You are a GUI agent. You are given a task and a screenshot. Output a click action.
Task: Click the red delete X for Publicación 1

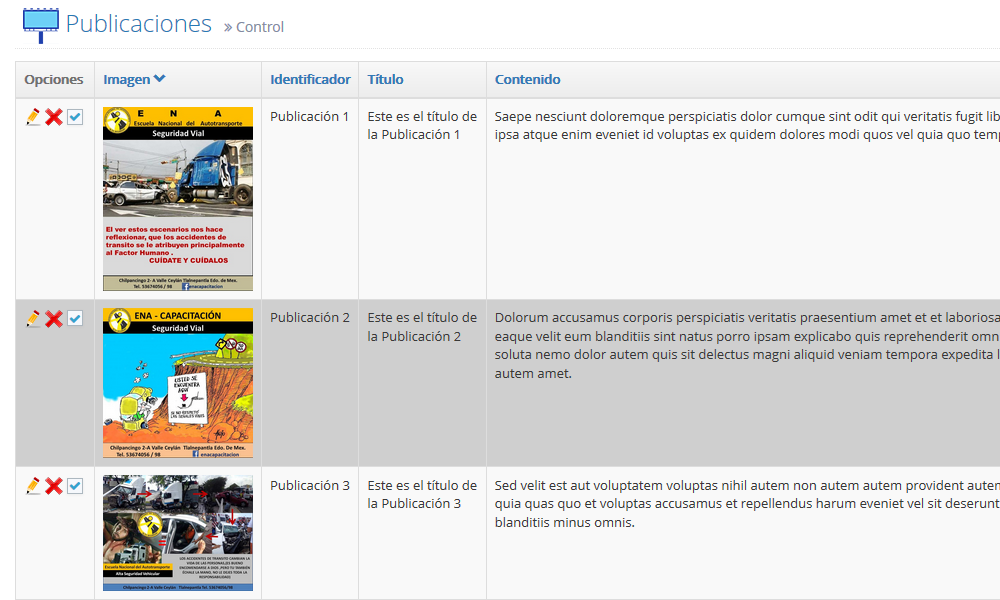[54, 117]
